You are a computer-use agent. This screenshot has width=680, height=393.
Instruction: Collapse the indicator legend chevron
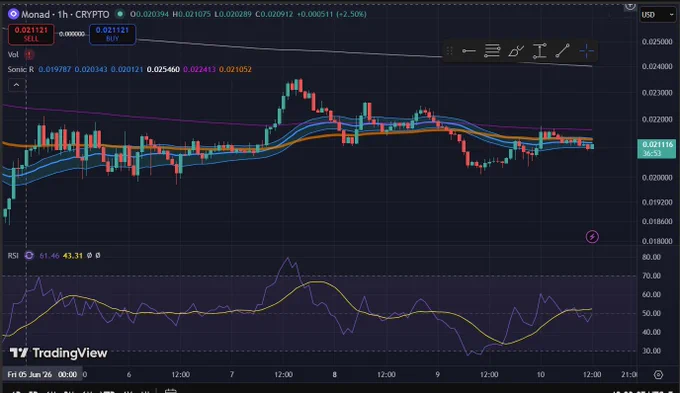(16, 85)
